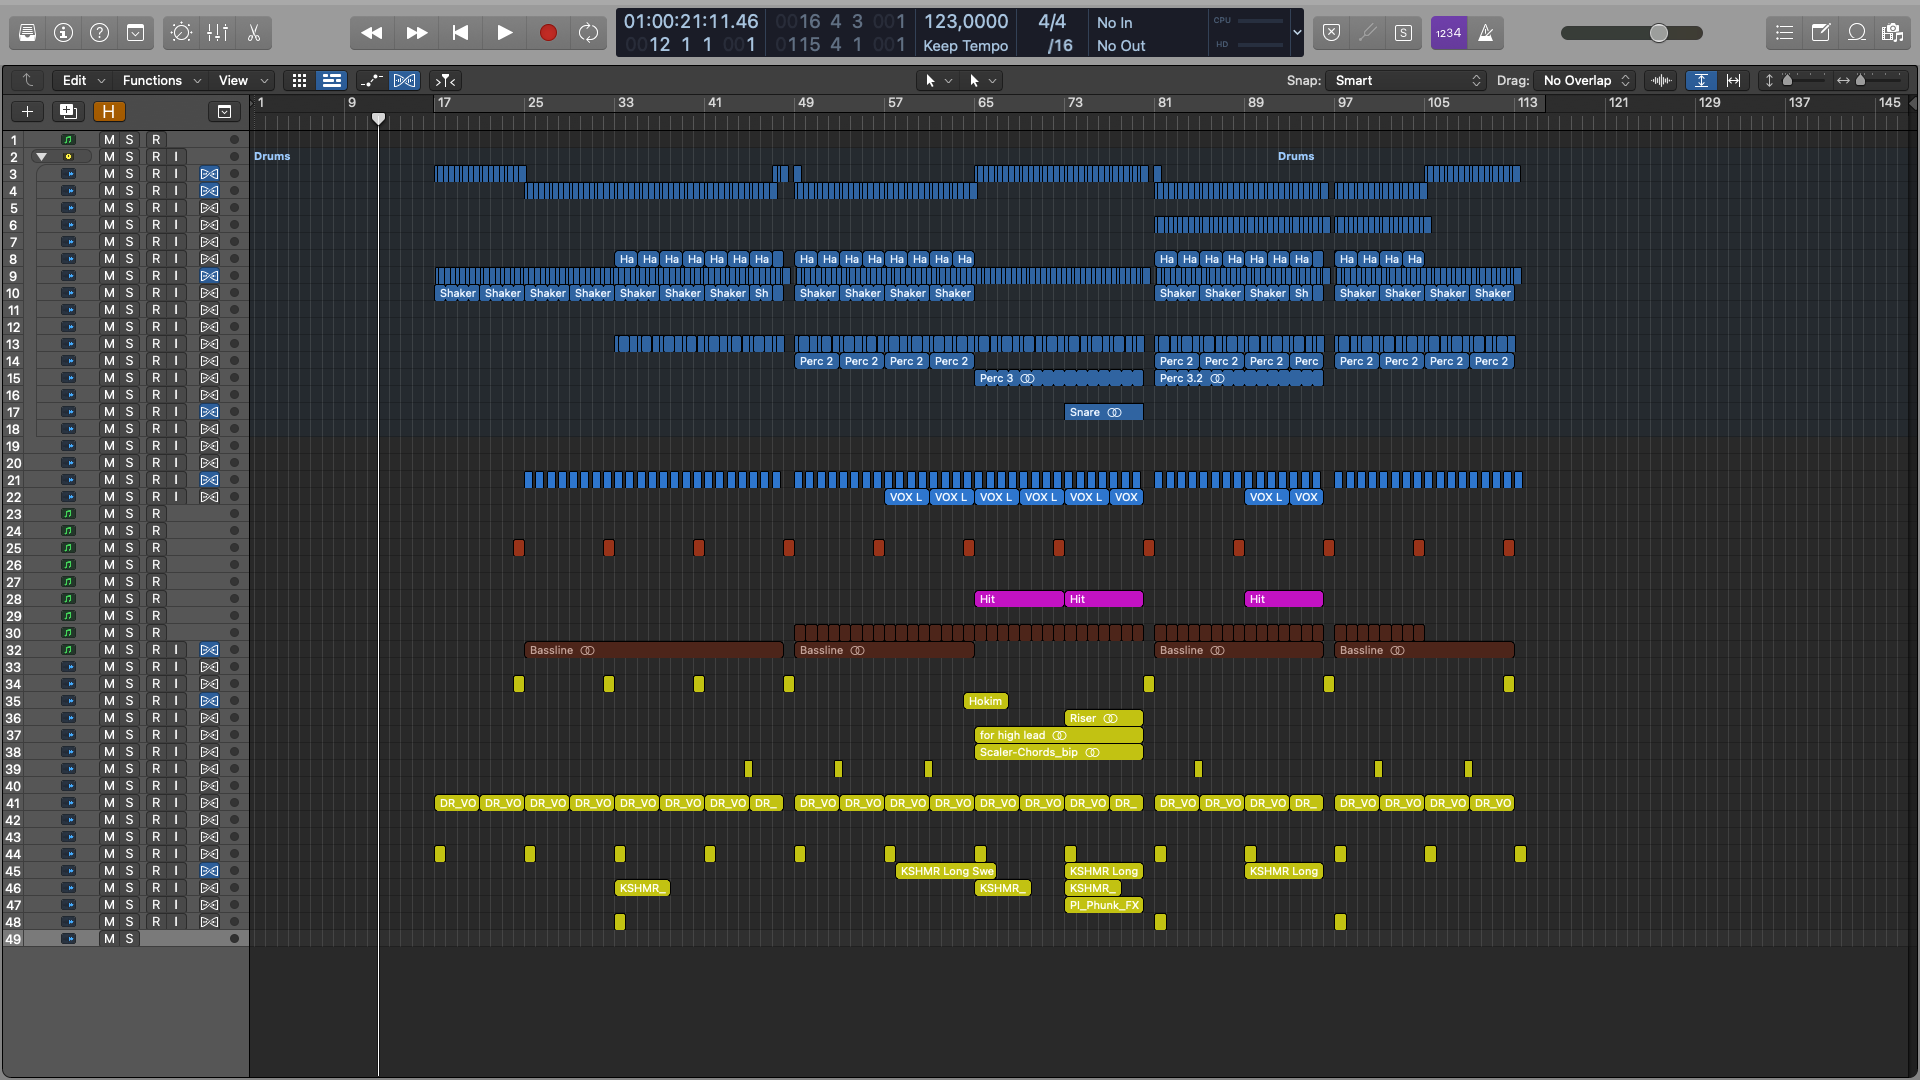The image size is (1920, 1080).
Task: Select track 49 in the track list
Action: [125, 939]
